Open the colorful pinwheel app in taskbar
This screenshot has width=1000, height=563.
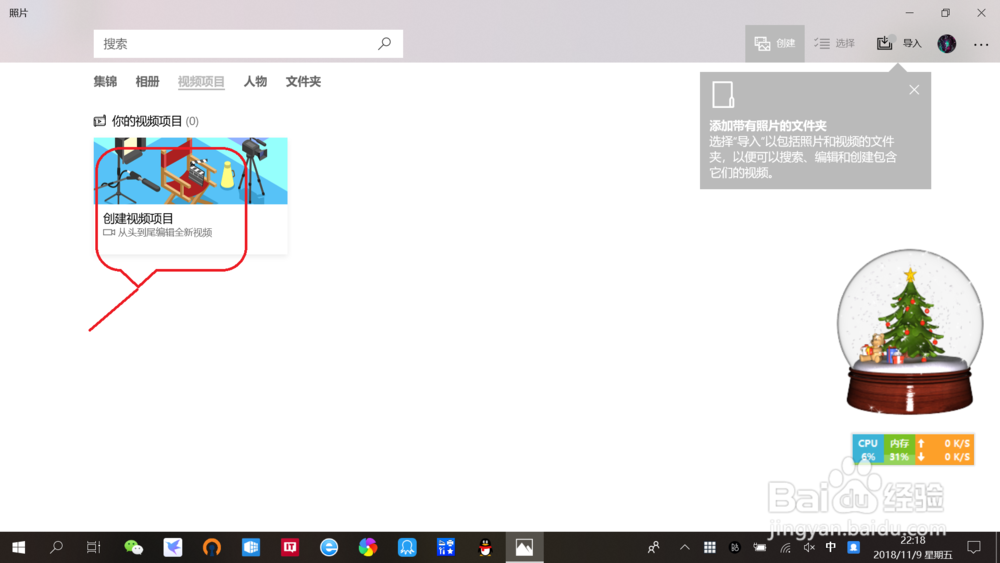point(368,547)
